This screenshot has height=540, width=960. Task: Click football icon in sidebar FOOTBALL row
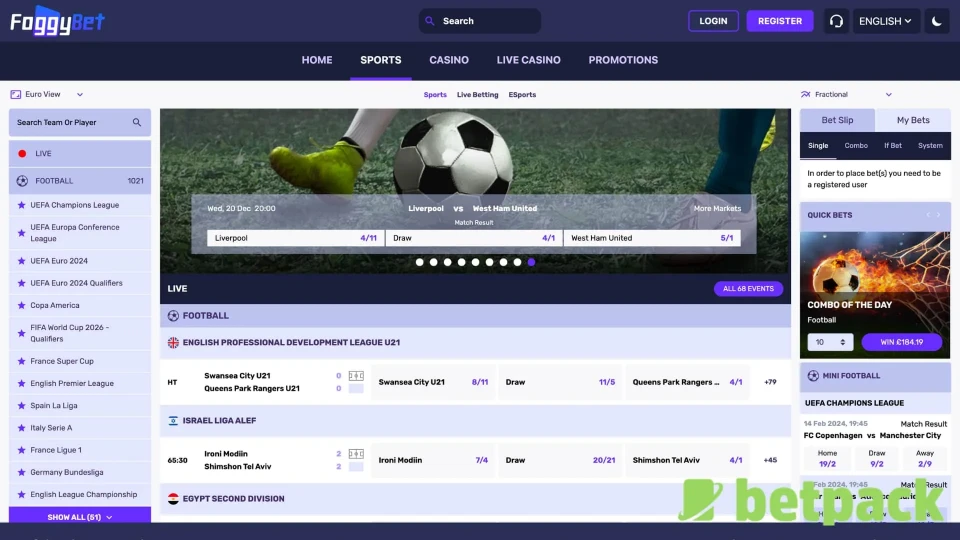coord(22,181)
